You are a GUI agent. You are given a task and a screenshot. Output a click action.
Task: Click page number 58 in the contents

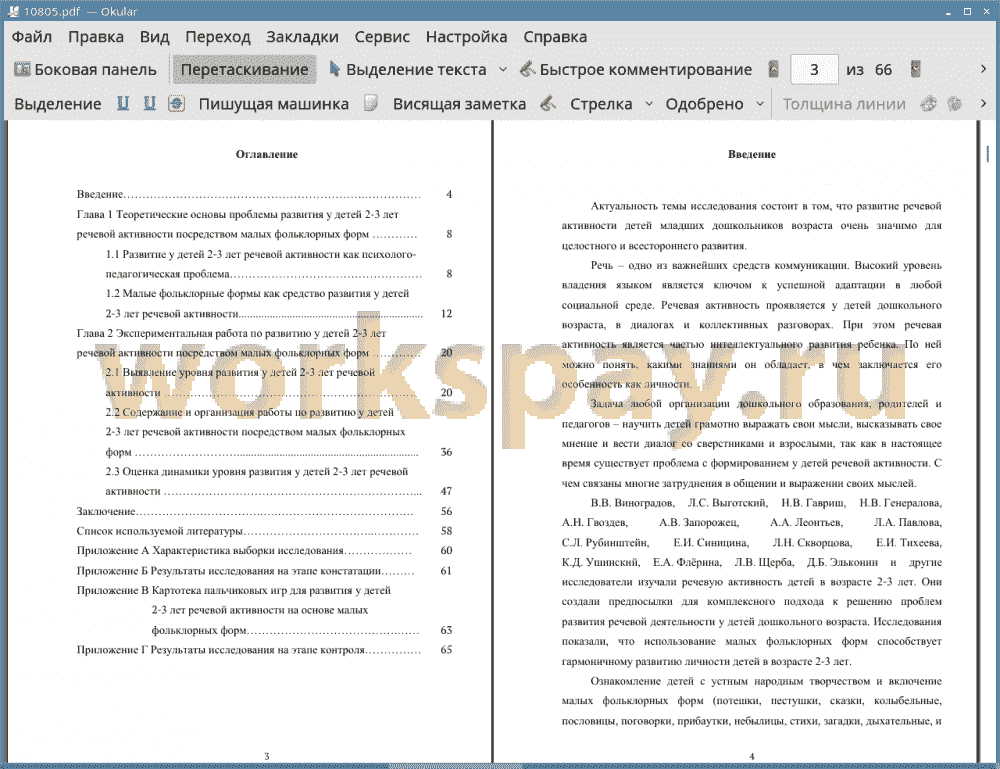pos(446,531)
